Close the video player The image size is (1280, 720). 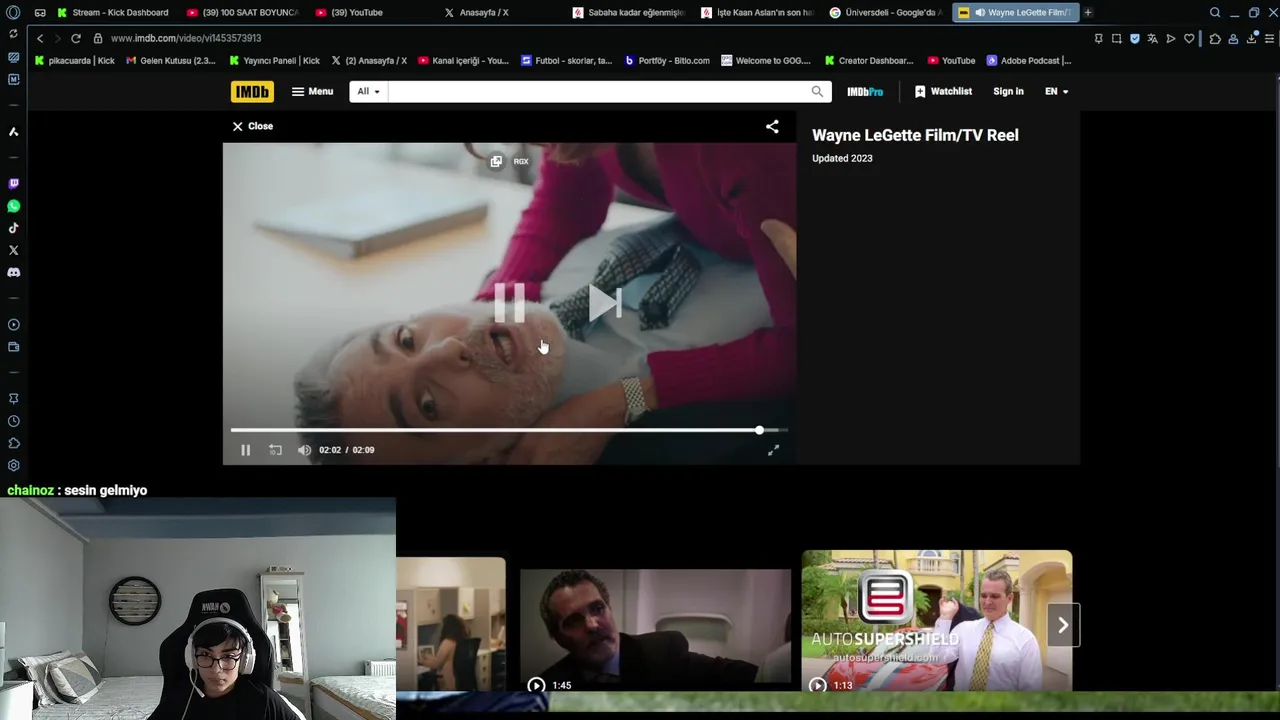click(x=252, y=126)
